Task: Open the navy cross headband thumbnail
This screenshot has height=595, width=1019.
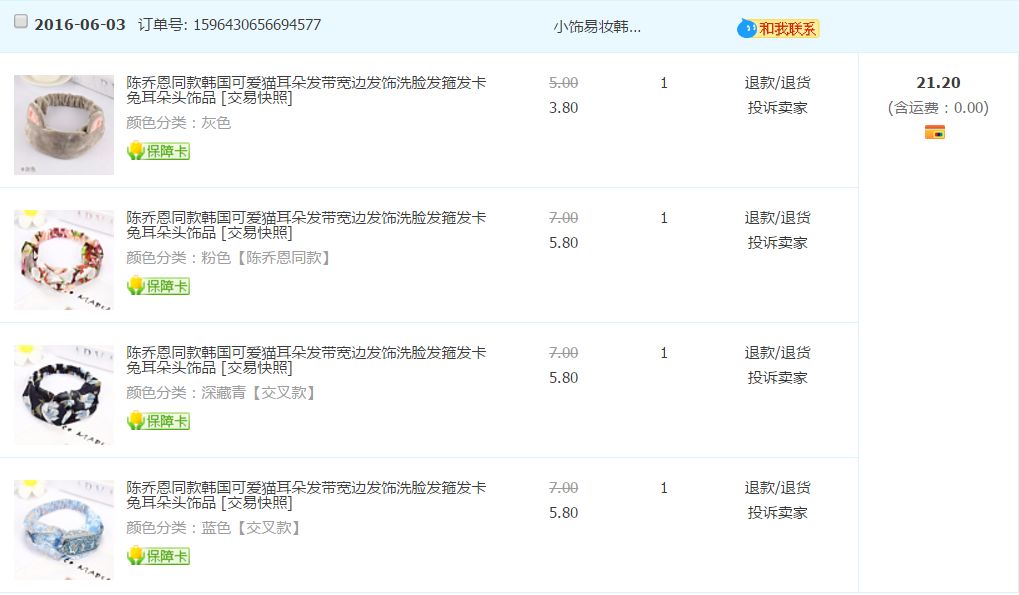Action: click(64, 395)
